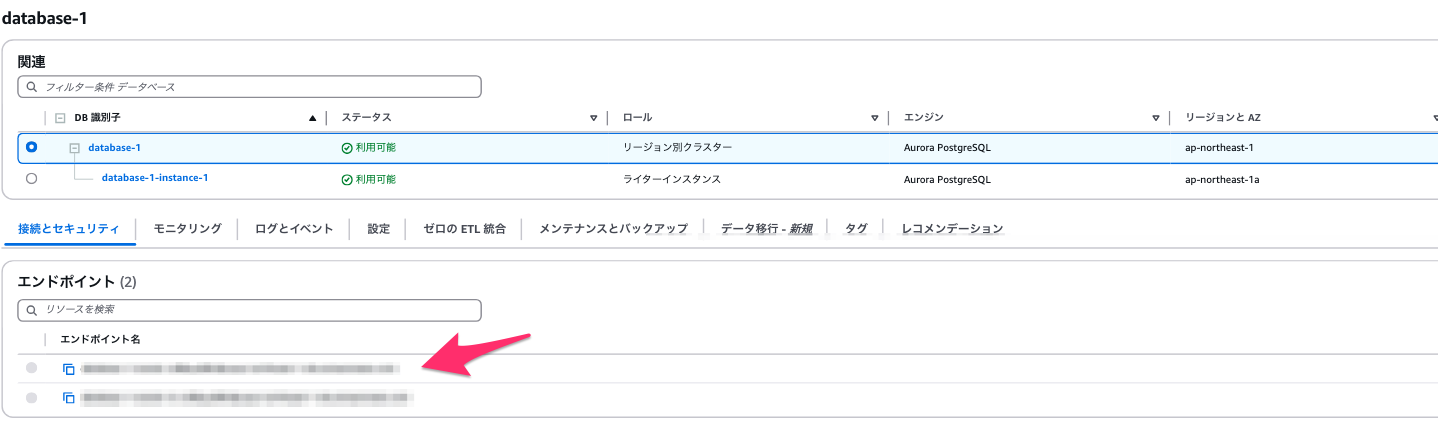Click the ap-northeast-1 region cell
Image resolution: width=1438 pixels, height=429 pixels.
[x=1218, y=148]
